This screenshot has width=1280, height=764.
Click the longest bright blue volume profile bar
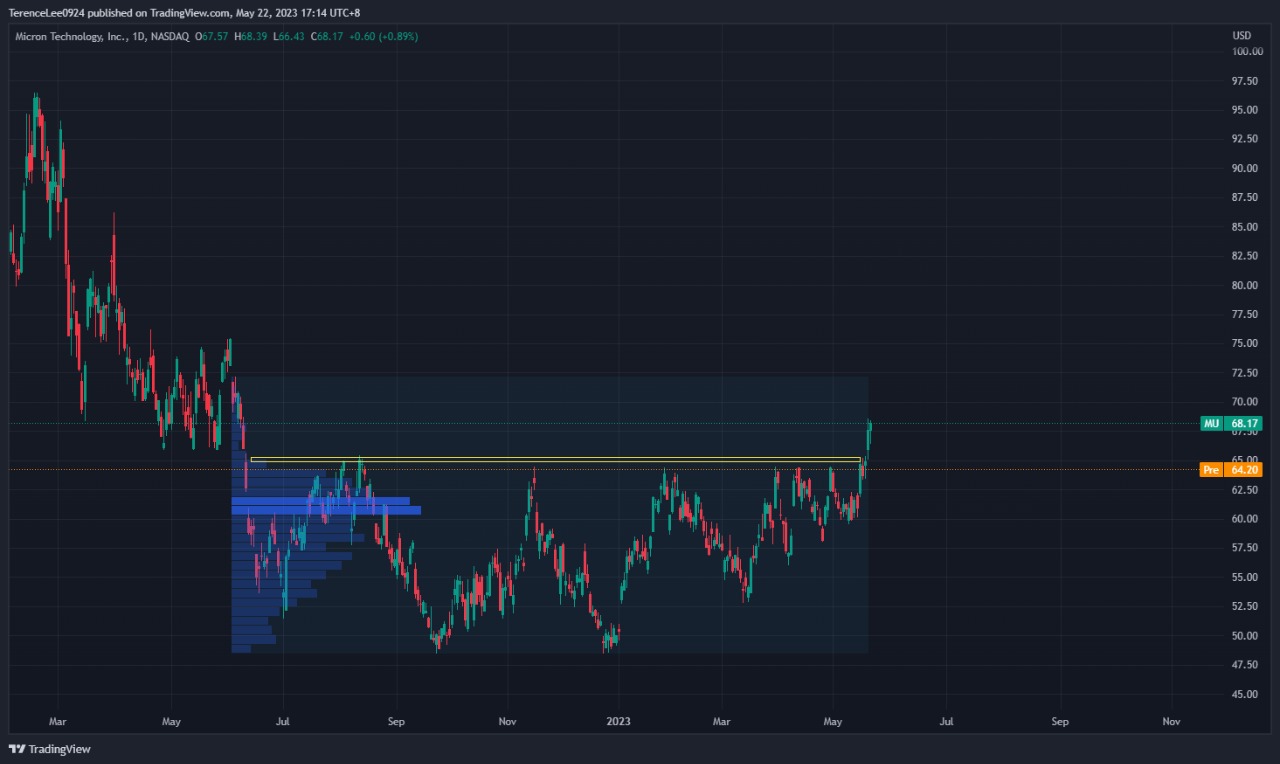326,510
